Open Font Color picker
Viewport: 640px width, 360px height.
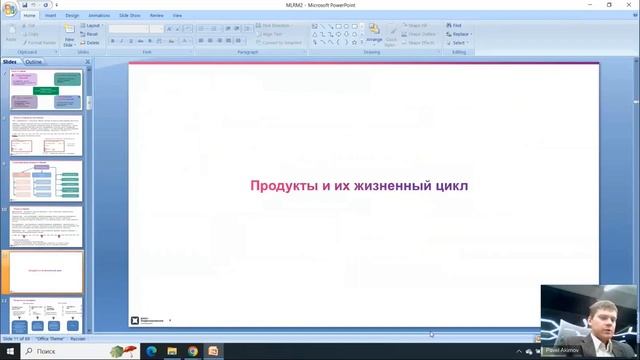[186, 41]
